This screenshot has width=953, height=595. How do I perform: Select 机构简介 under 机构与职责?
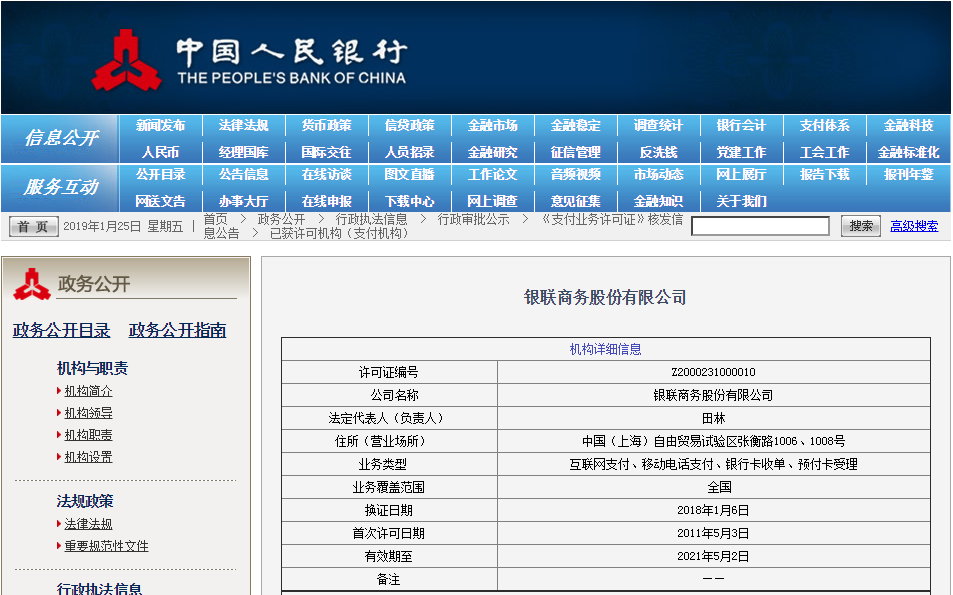[88, 391]
